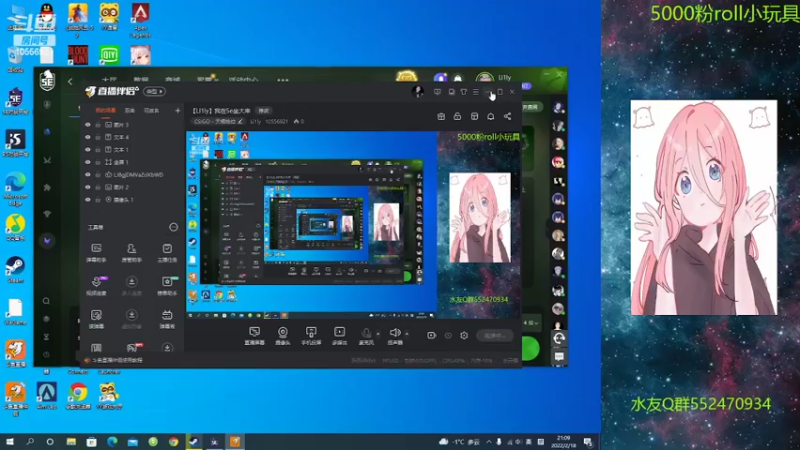Open clock showing 21:09 in taskbar

(563, 441)
